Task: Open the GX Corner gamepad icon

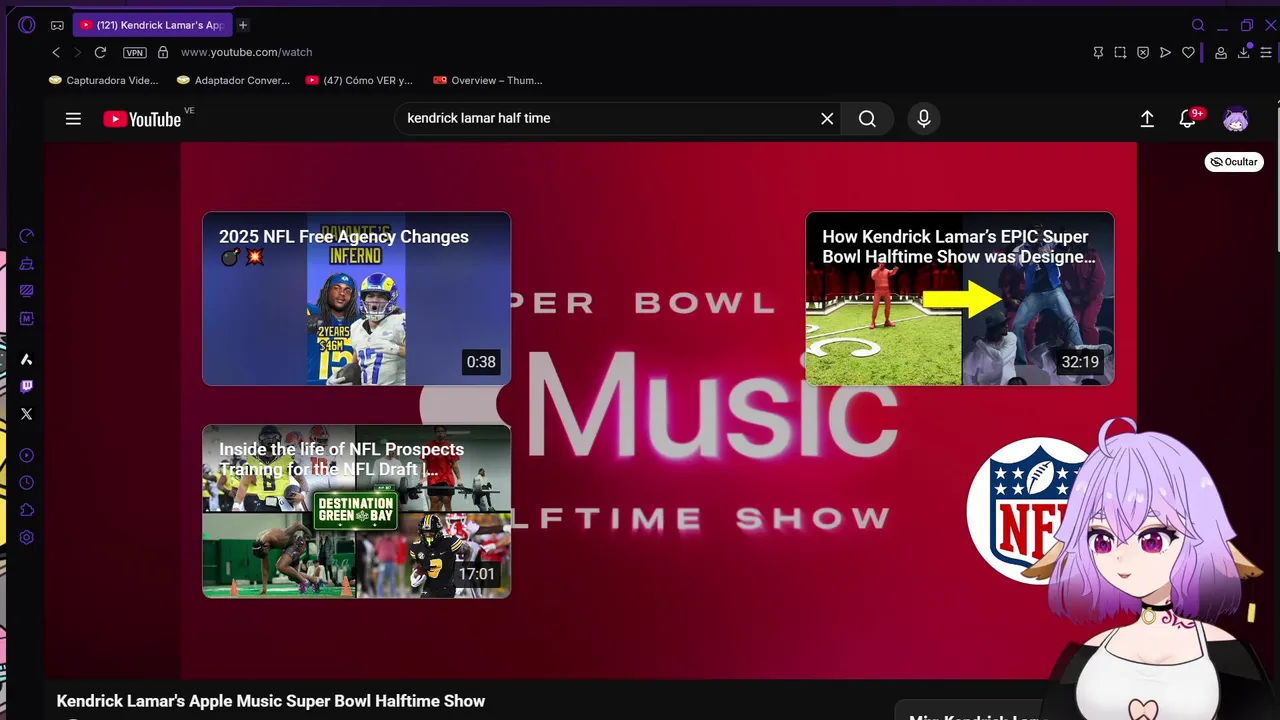Action: pos(57,25)
